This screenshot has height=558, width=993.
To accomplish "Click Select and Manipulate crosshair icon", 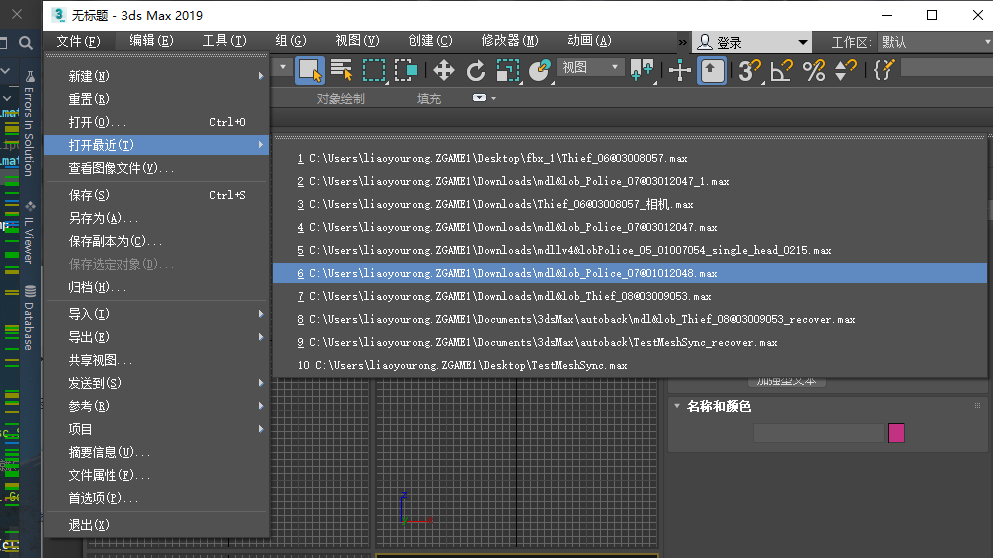I will coord(680,70).
